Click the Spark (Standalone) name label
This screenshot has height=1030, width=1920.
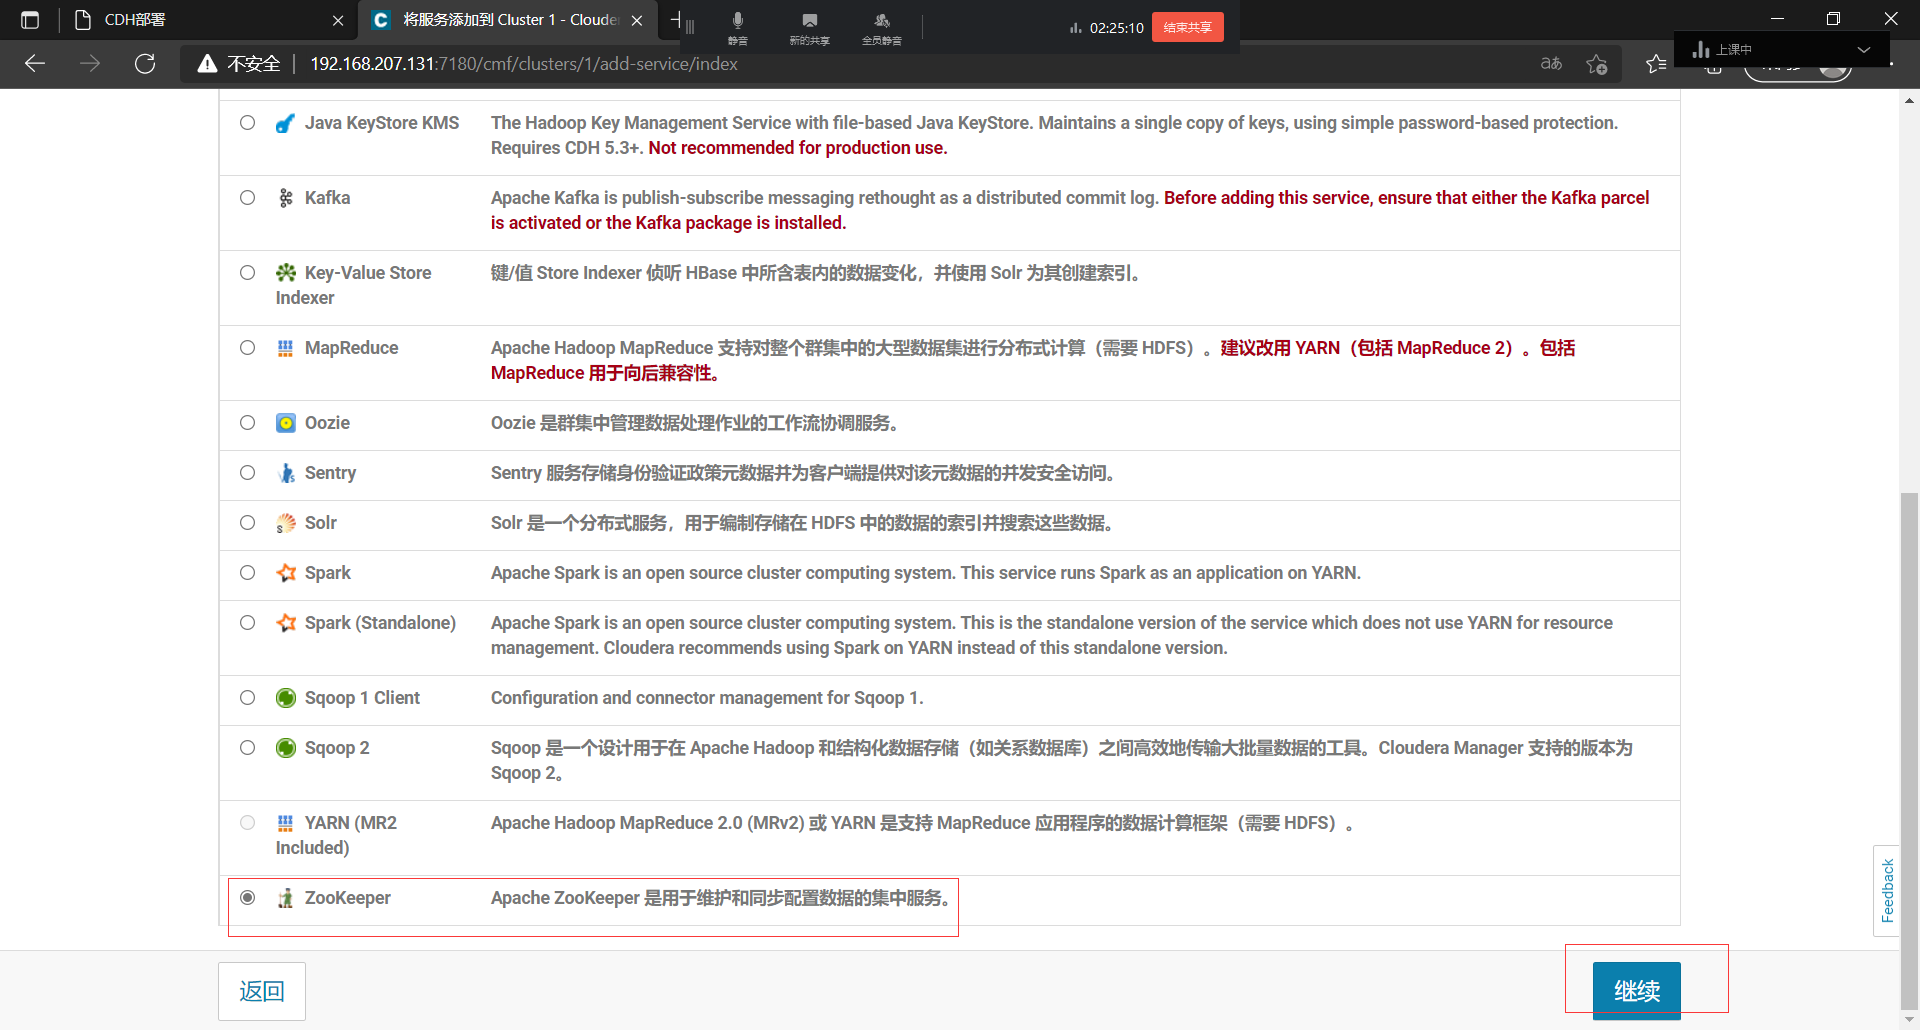click(380, 623)
